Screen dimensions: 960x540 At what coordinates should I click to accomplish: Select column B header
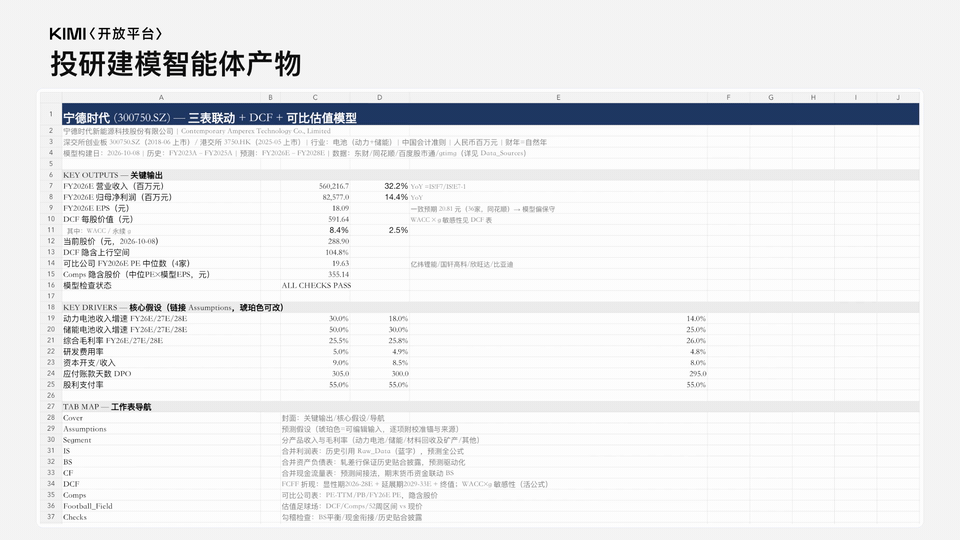pyautogui.click(x=270, y=97)
